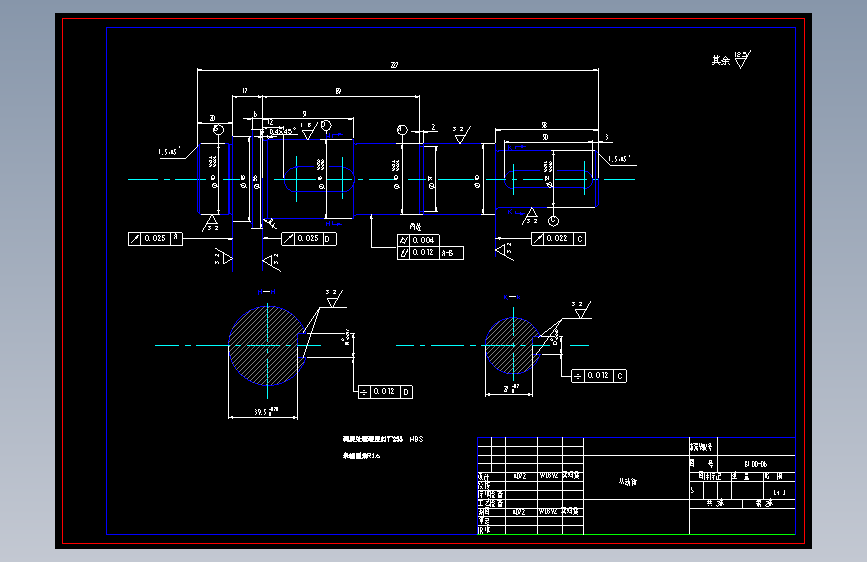Click the 0.004 cylindricity tolerance frame
Viewport: 867px width, 562px height.
[x=418, y=240]
